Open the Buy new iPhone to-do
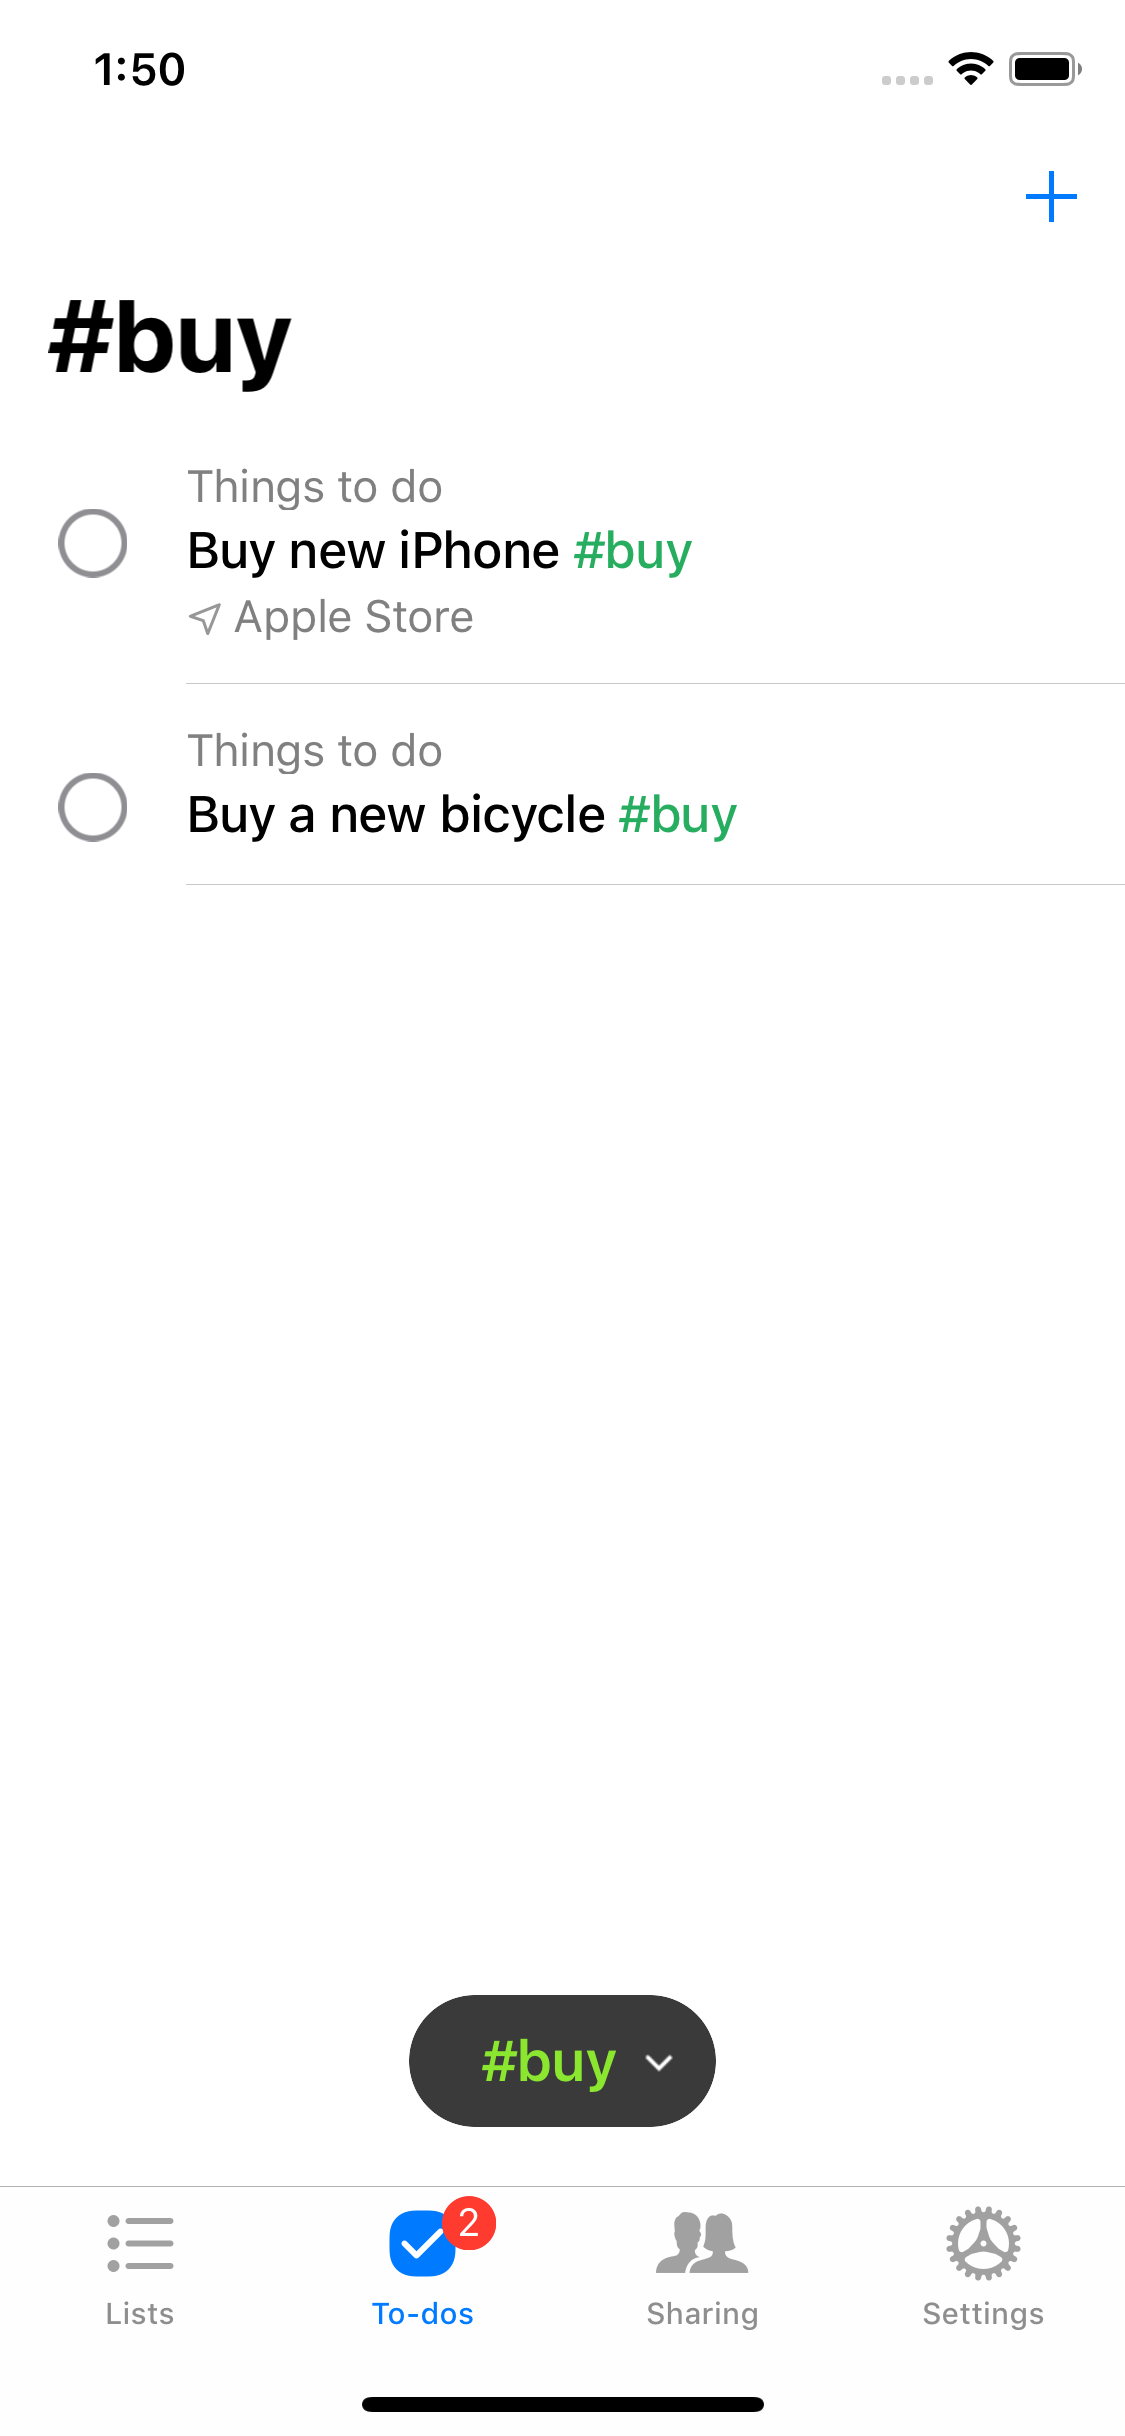The width and height of the screenshot is (1125, 2436). [x=373, y=552]
